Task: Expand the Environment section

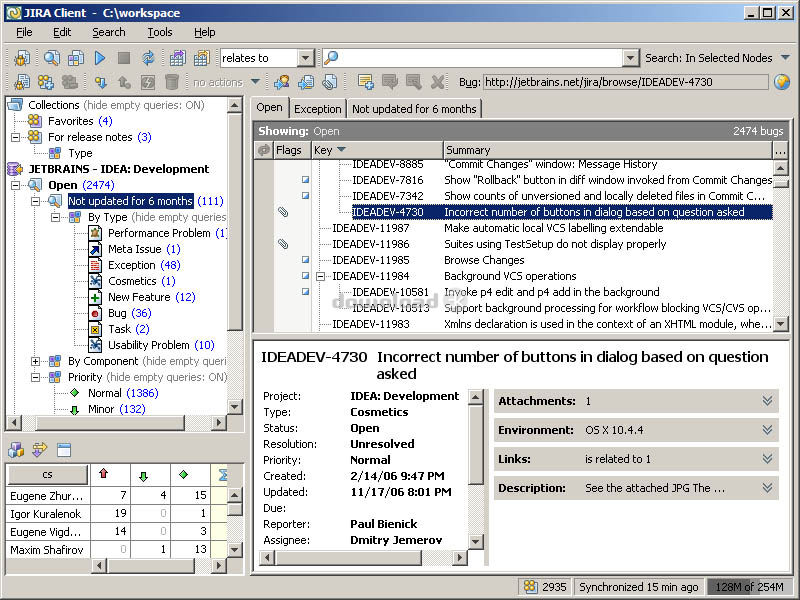Action: pos(767,430)
